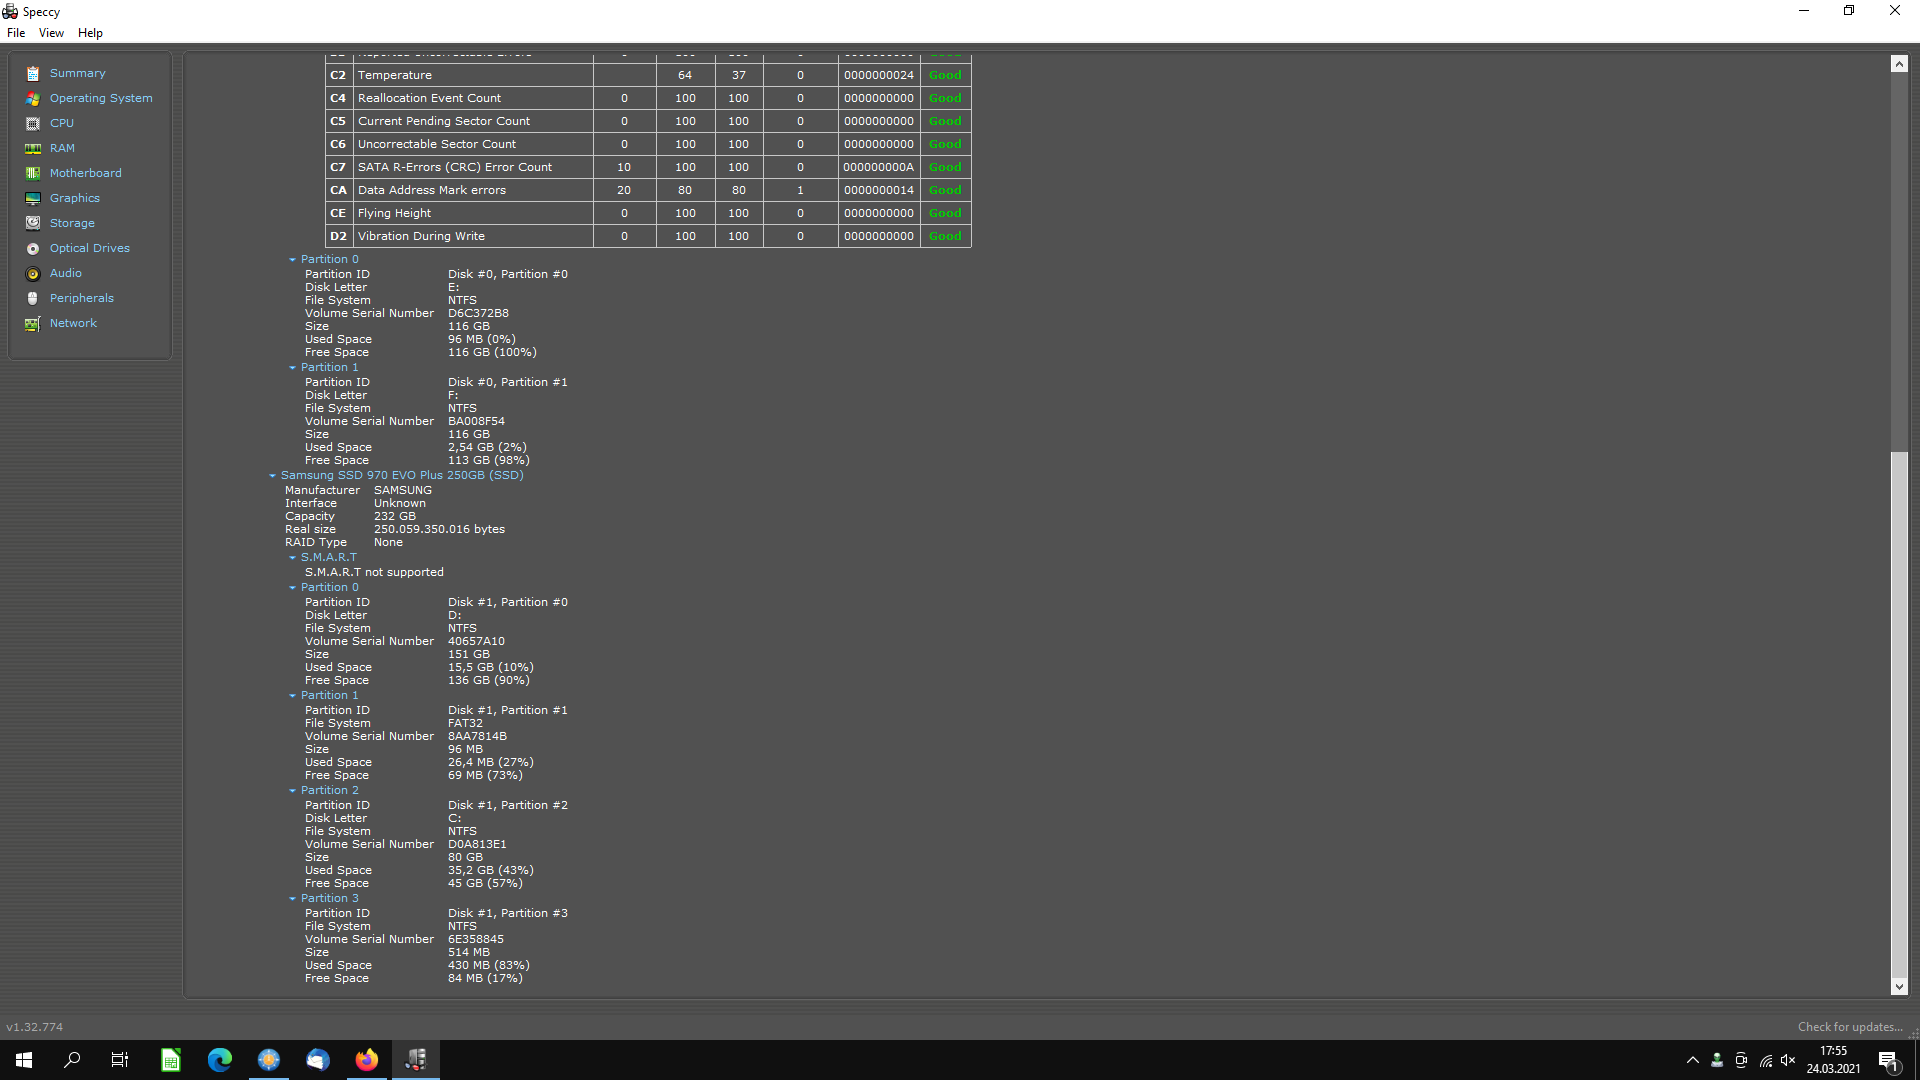Open Firefox from the taskbar
1920x1080 pixels.
pos(367,1060)
